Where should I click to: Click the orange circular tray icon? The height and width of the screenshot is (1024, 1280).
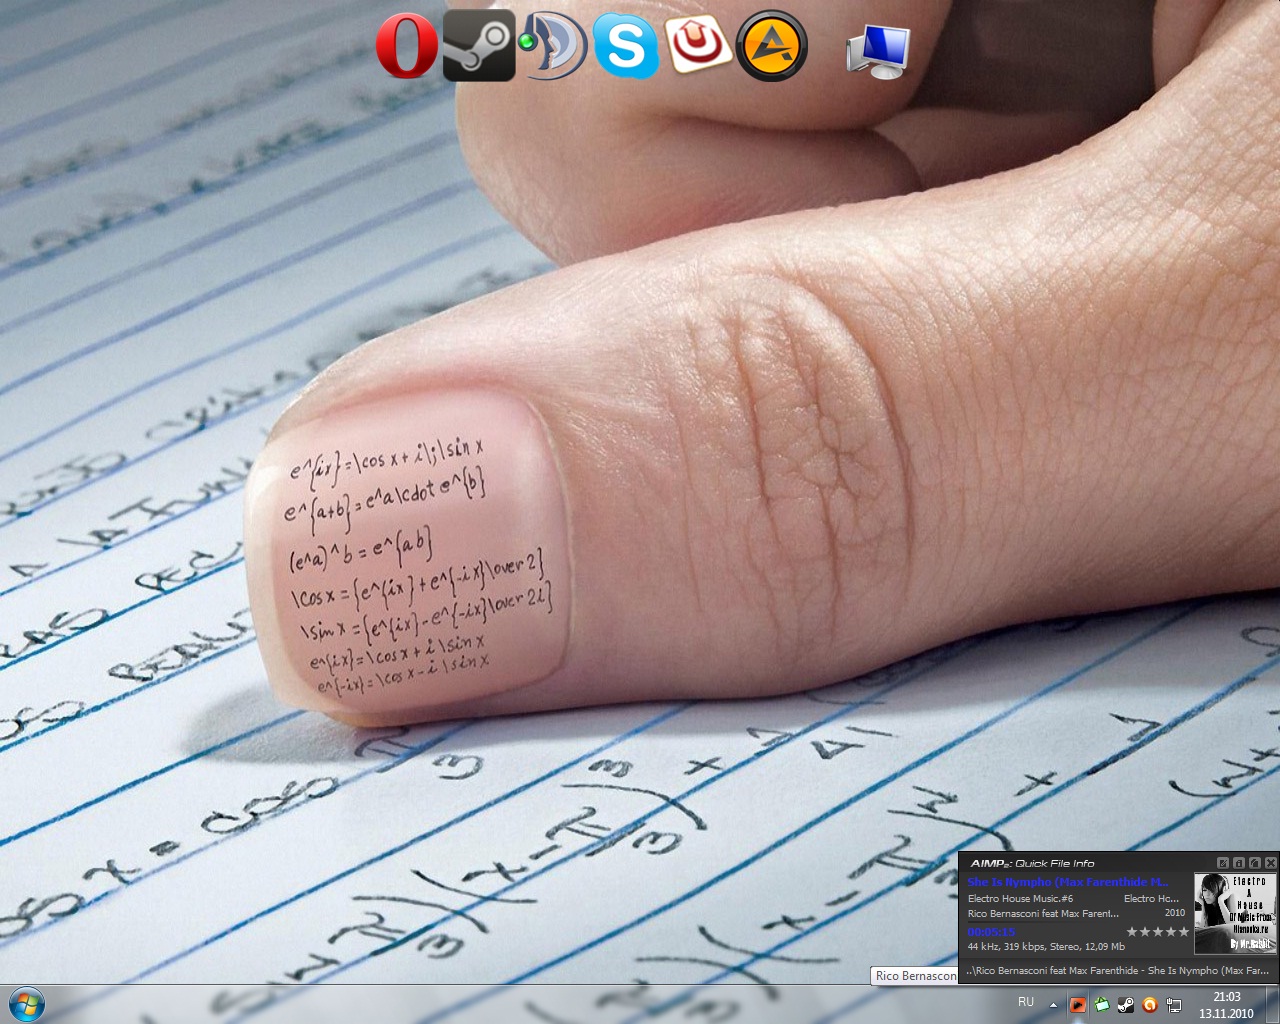click(x=1150, y=1005)
